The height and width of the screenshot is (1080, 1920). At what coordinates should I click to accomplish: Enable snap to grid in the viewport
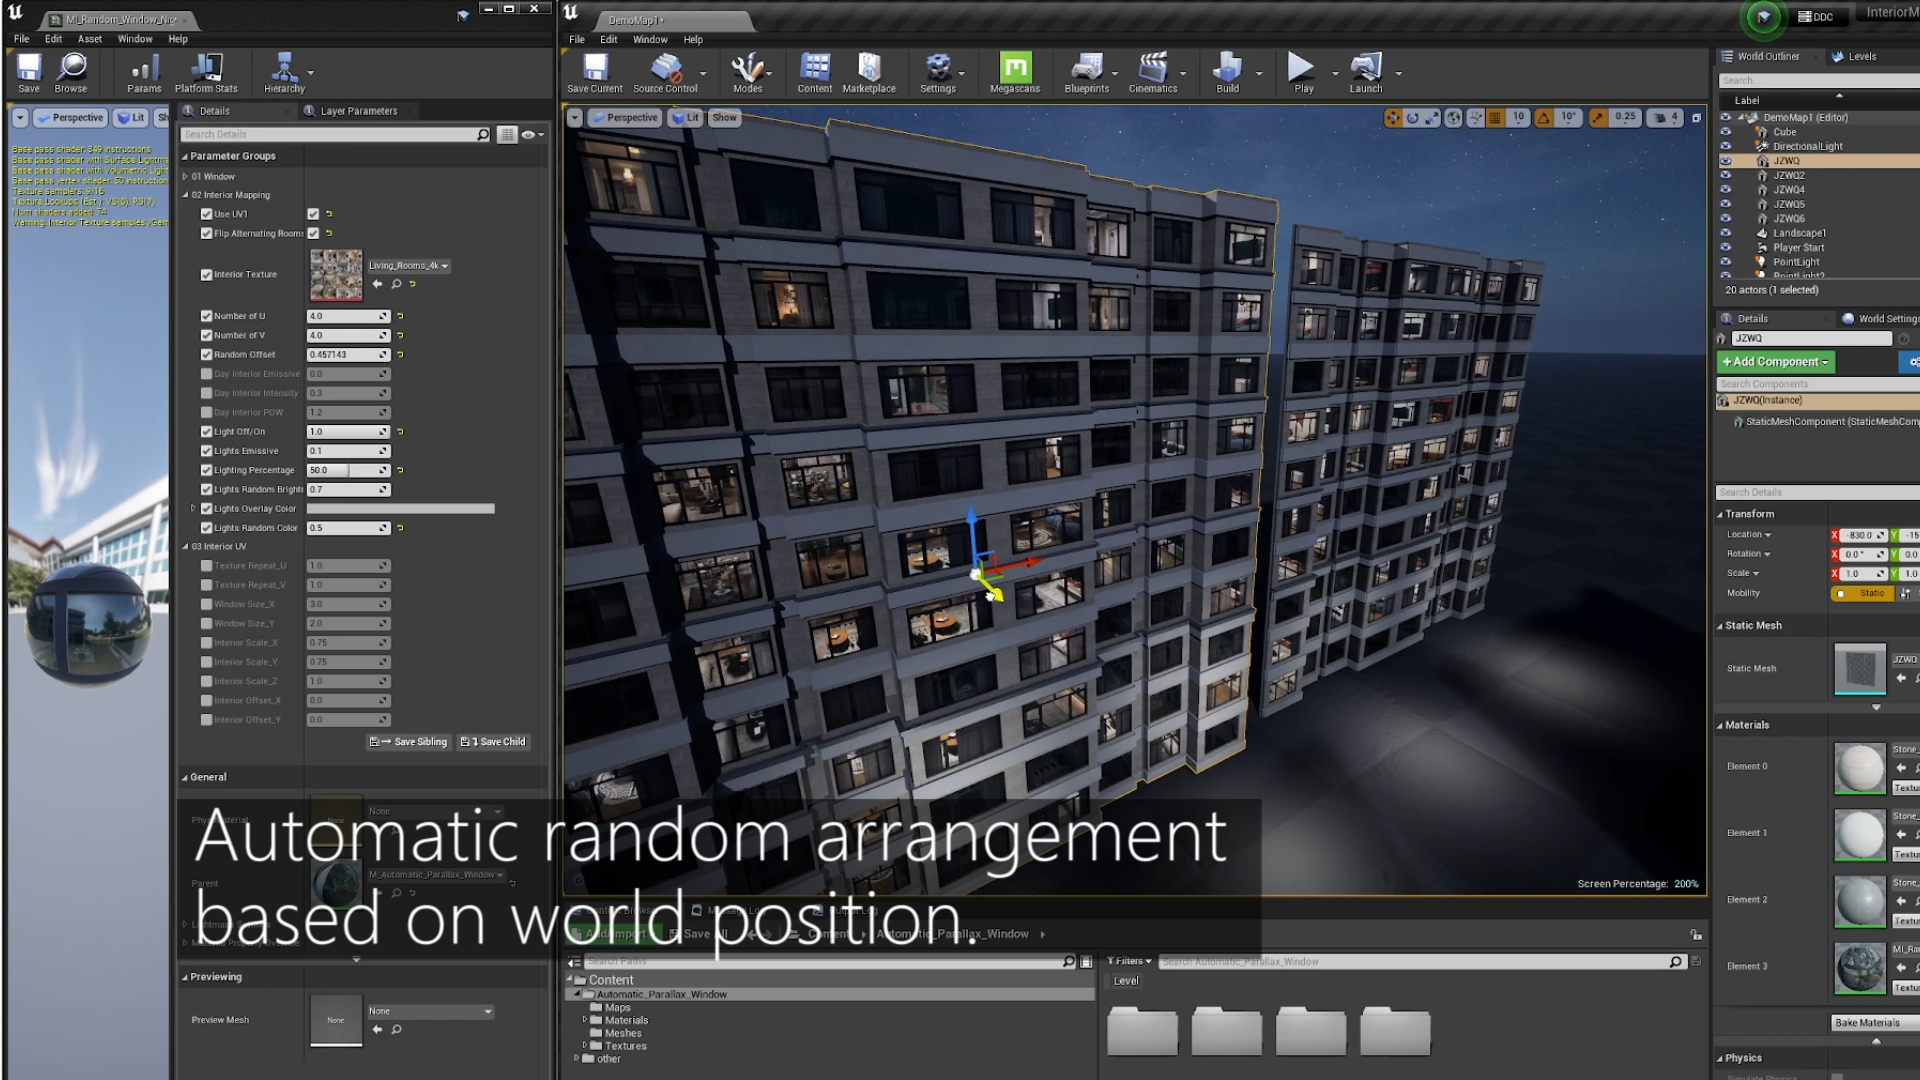(x=1493, y=117)
